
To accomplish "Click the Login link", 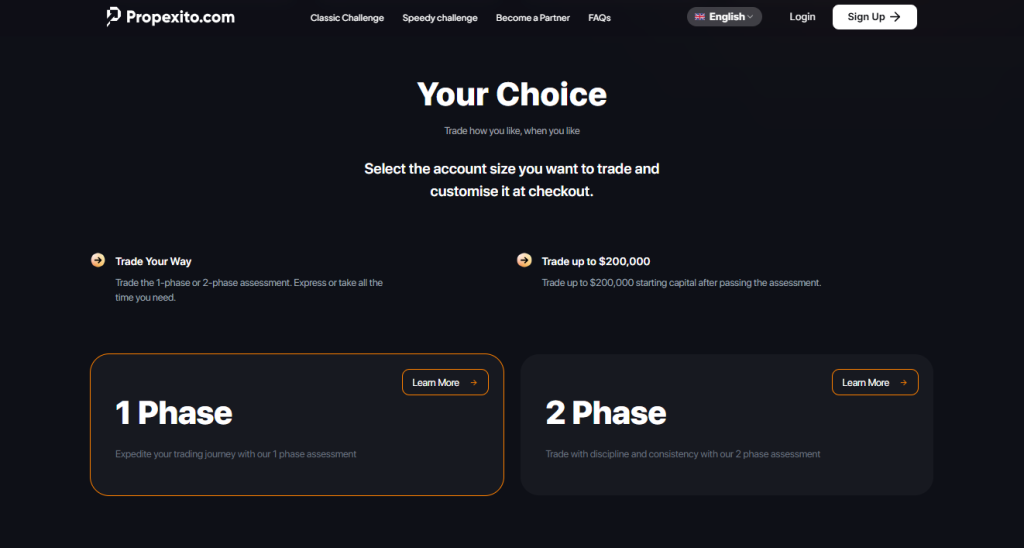I will click(802, 17).
